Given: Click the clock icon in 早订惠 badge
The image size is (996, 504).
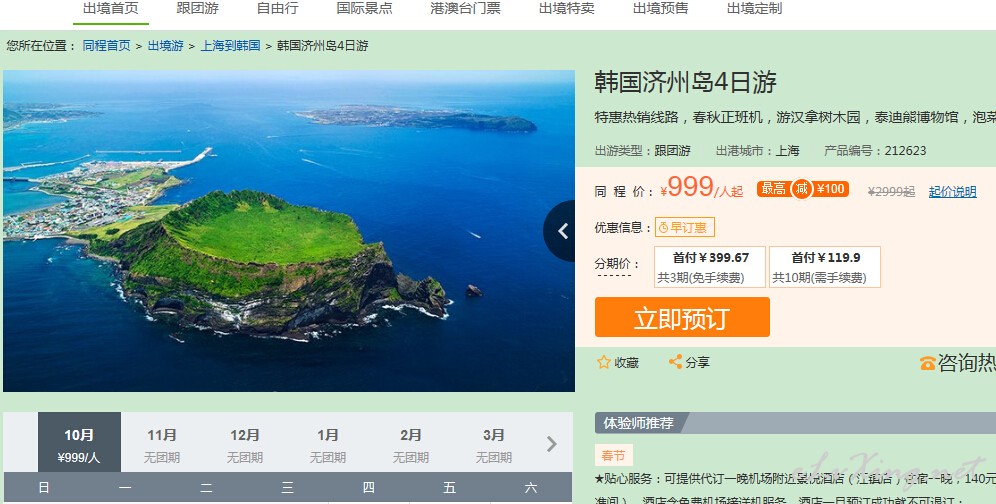Looking at the screenshot, I should pyautogui.click(x=663, y=228).
